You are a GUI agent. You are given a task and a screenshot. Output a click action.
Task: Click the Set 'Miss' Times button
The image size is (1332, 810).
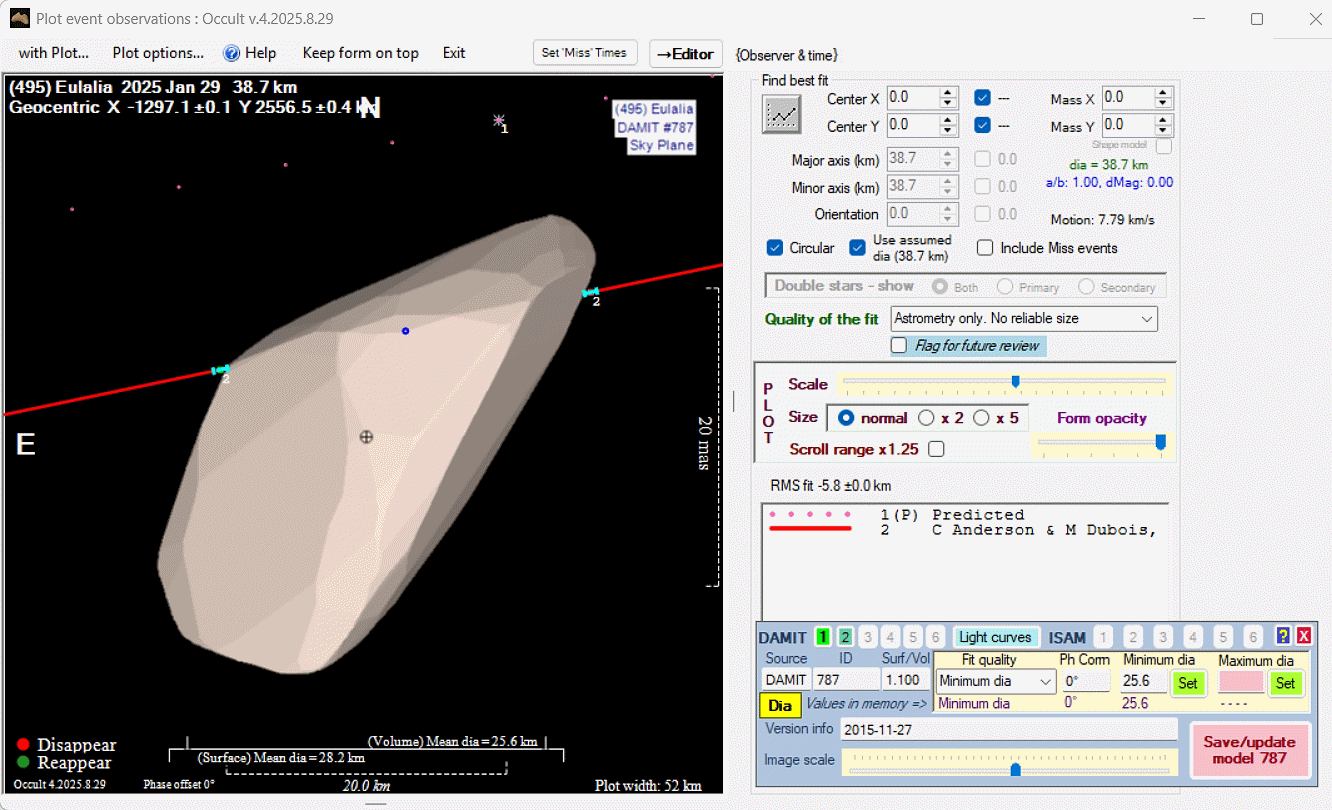click(x=584, y=53)
